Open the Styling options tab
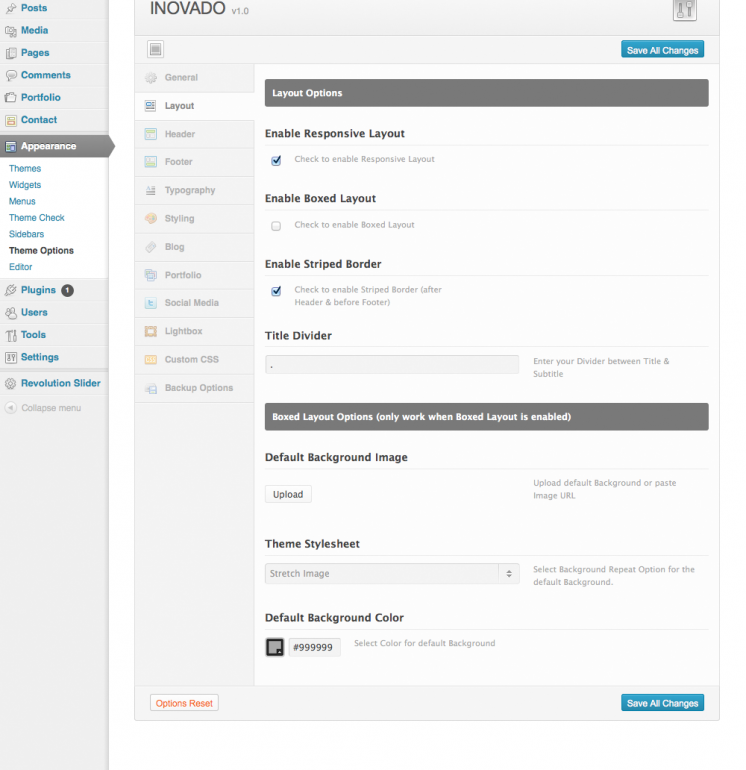746x770 pixels. click(x=194, y=219)
